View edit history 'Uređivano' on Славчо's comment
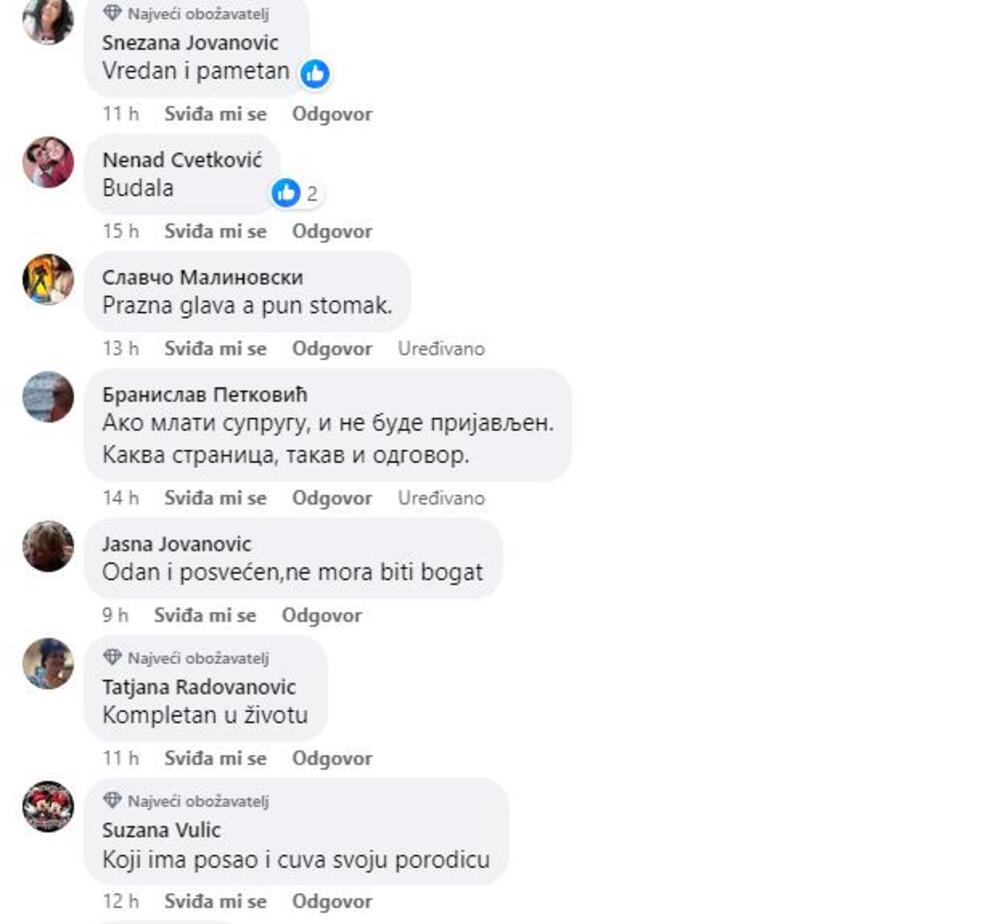 [441, 348]
